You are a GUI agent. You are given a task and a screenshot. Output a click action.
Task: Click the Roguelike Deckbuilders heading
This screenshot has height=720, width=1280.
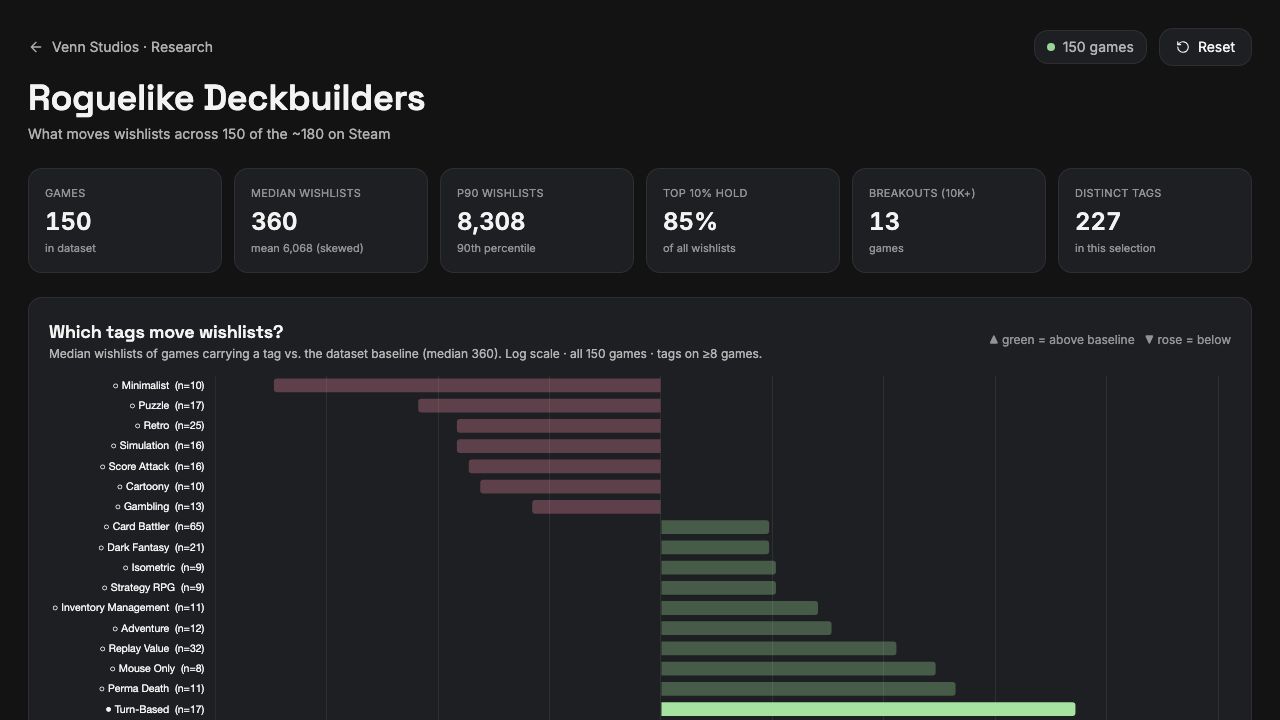click(x=227, y=98)
